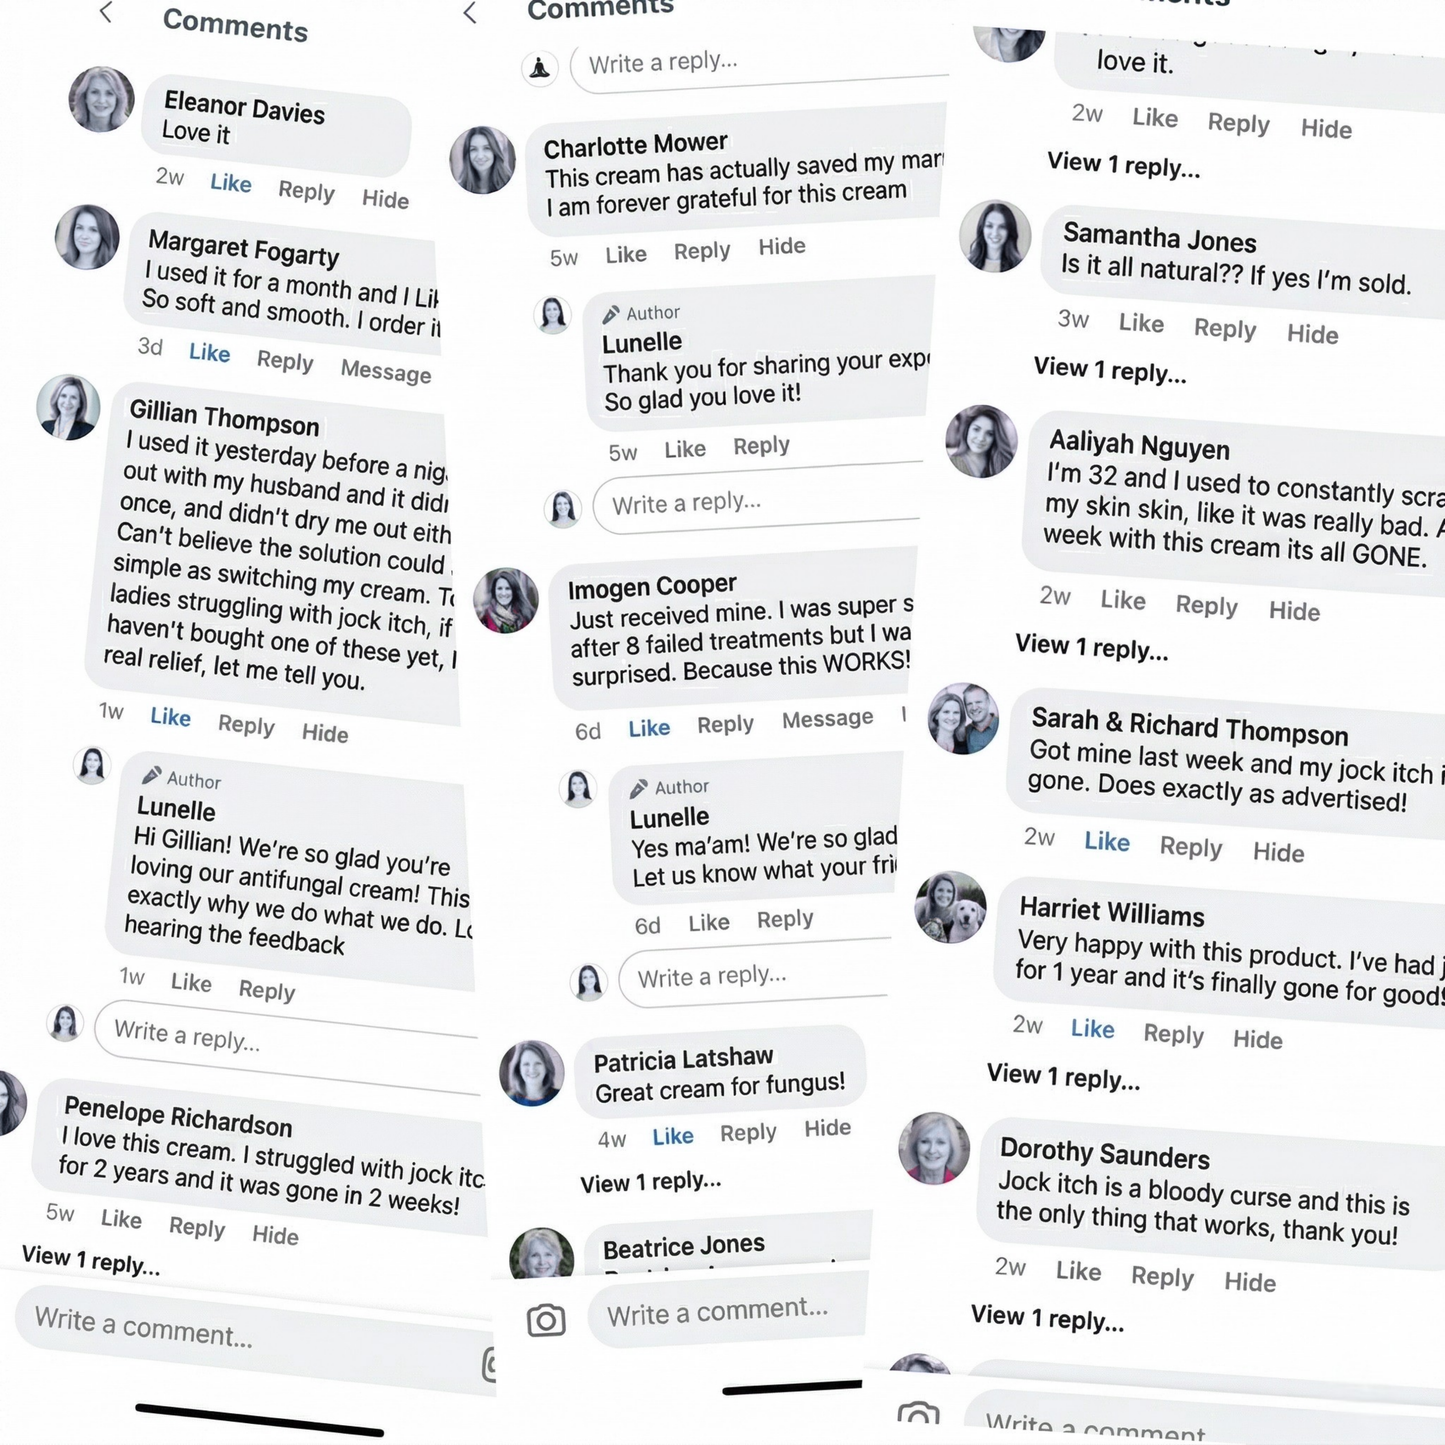Viewport: 1445px width, 1445px height.
Task: Like Harriet Williams' comment
Action: point(1092,1028)
